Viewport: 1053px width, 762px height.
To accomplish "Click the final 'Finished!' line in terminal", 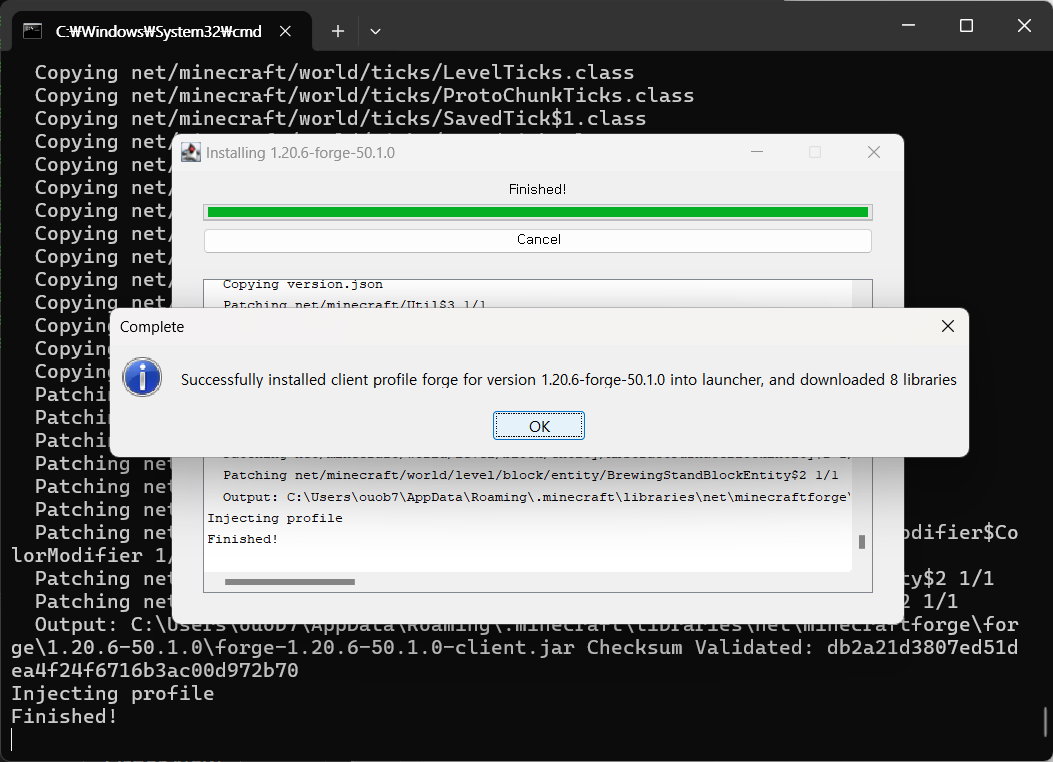I will [x=64, y=716].
